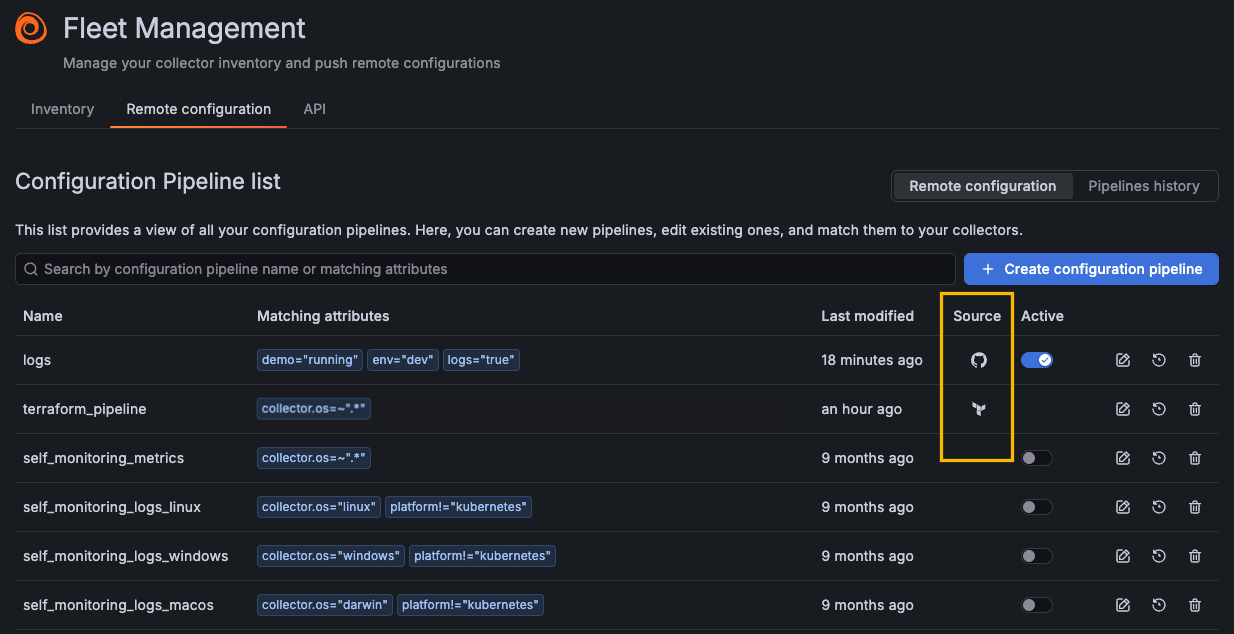View history of the self_monitoring_logs_windows pipeline
The image size is (1234, 634).
1158,556
